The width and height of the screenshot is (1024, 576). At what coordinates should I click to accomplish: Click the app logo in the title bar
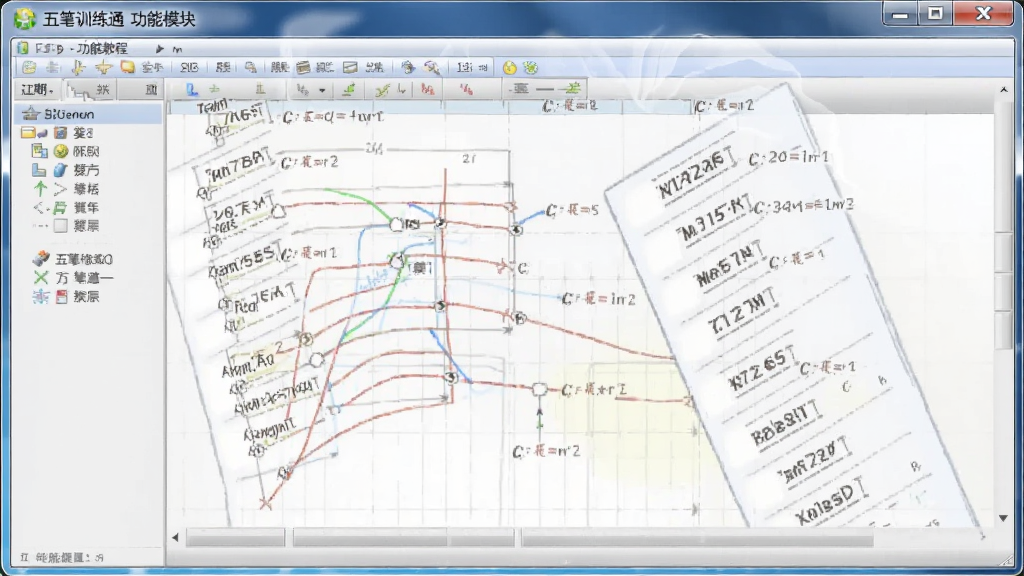pos(24,18)
